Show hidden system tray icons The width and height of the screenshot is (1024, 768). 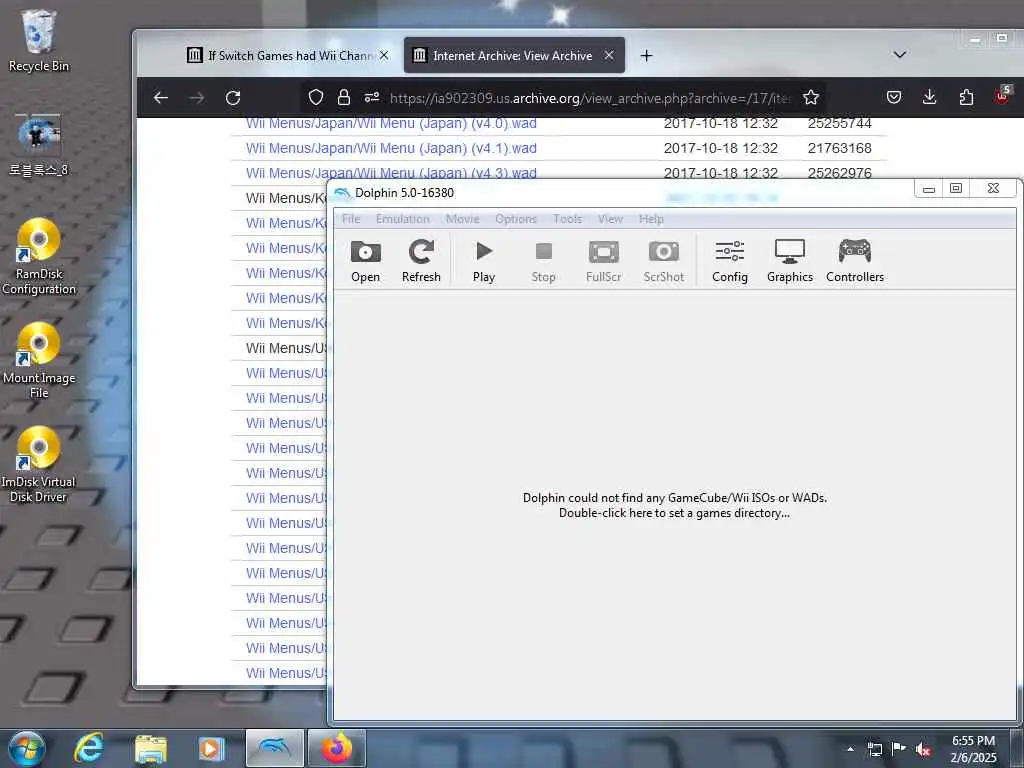tap(850, 749)
